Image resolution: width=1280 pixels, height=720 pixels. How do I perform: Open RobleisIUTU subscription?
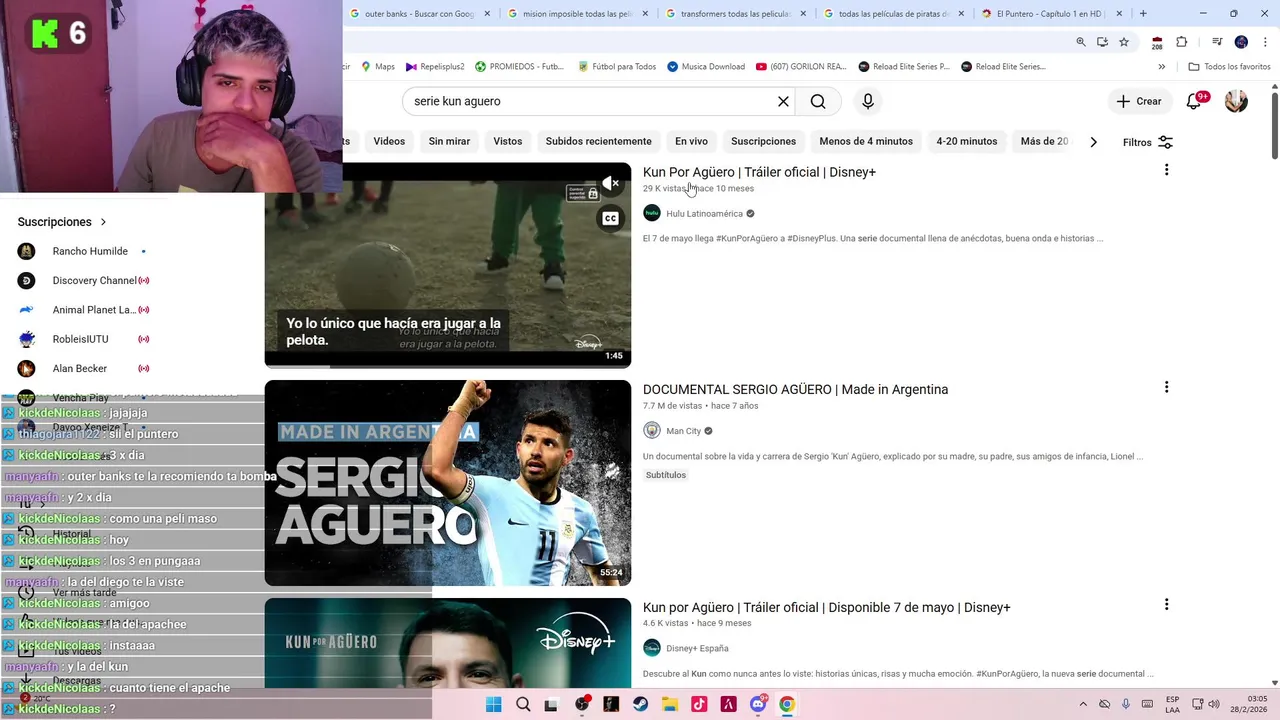coord(80,339)
